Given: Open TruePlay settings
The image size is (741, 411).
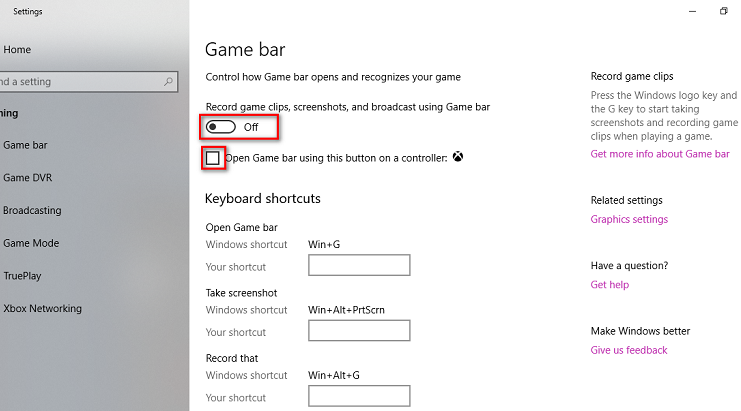Looking at the screenshot, I should pyautogui.click(x=22, y=276).
